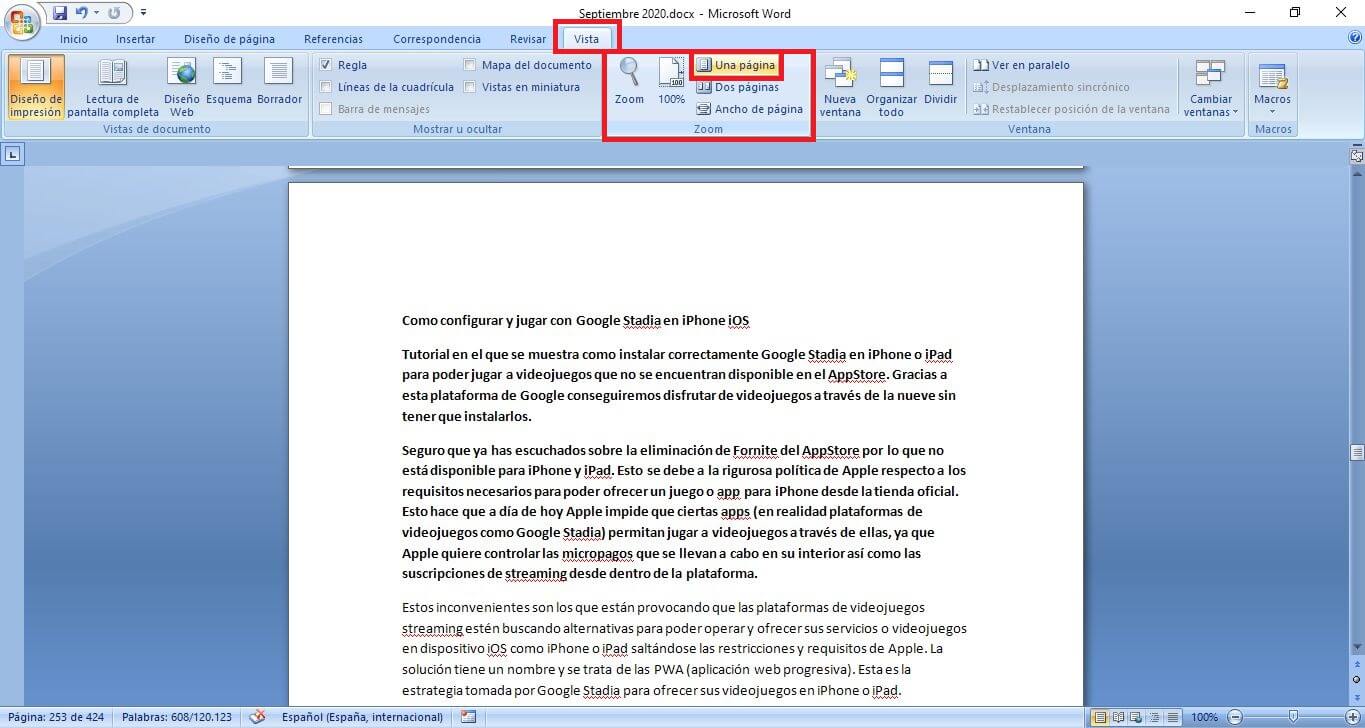Open the Zoom magnifier dialog

[x=629, y=81]
